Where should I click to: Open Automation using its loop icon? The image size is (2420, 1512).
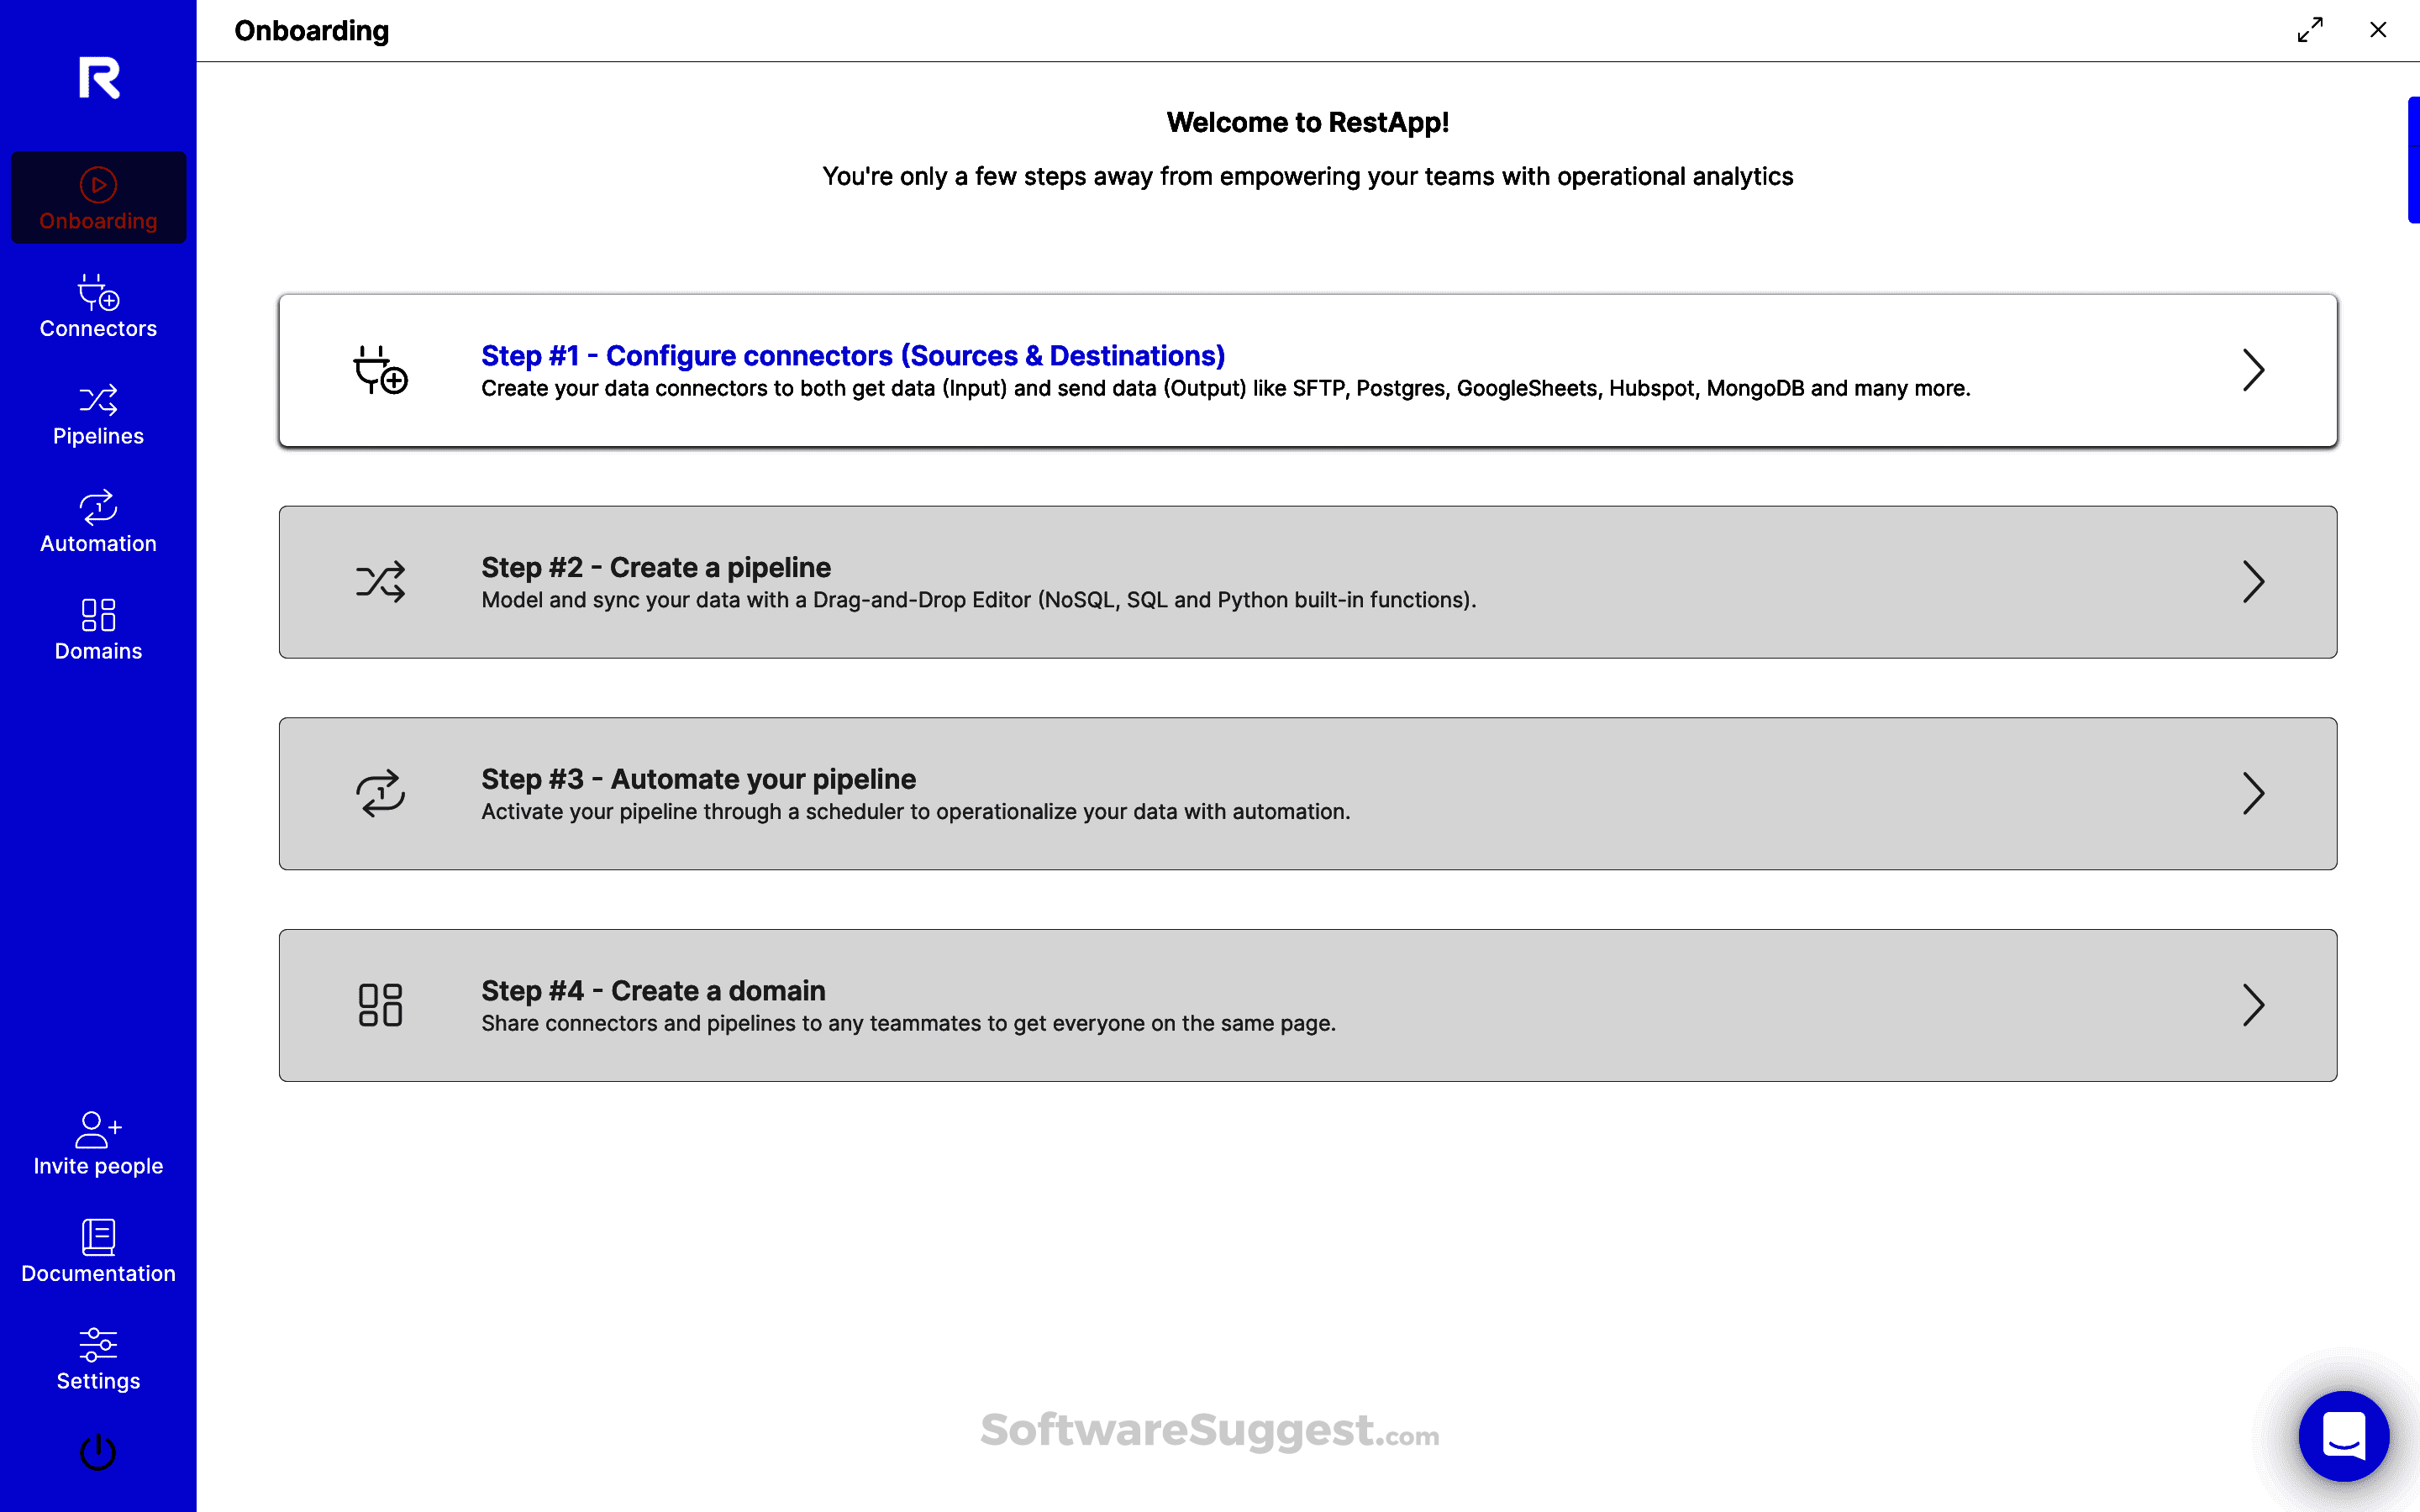(x=98, y=508)
